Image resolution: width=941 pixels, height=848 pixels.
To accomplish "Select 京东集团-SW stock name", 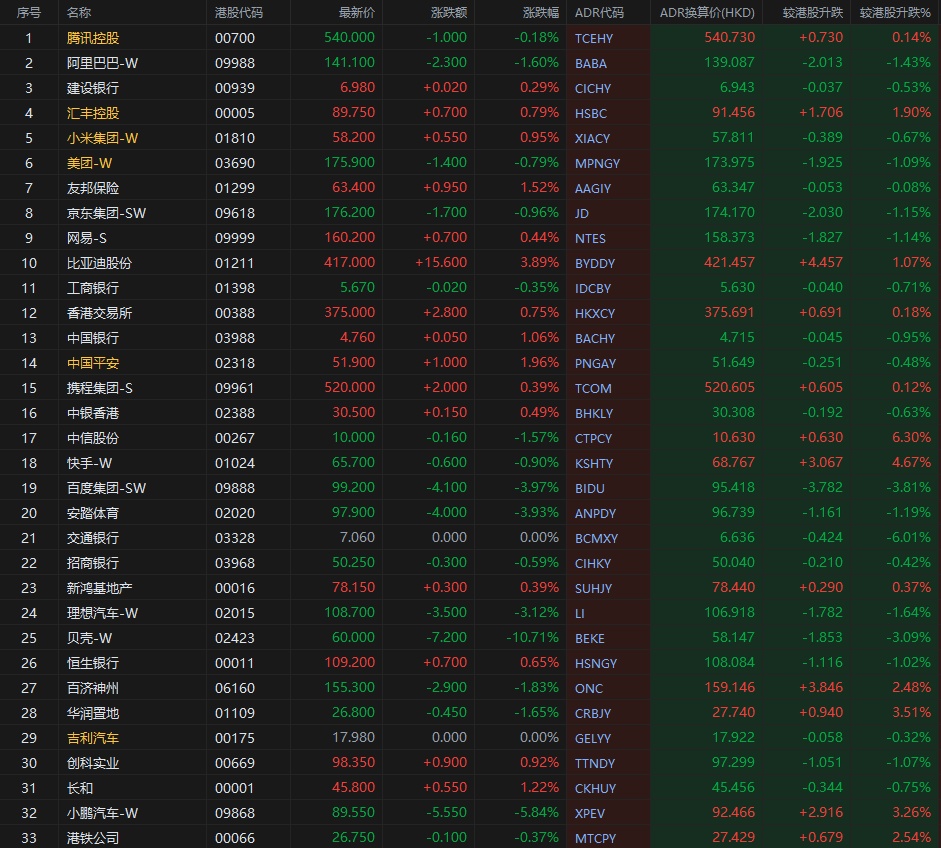I will tap(106, 213).
